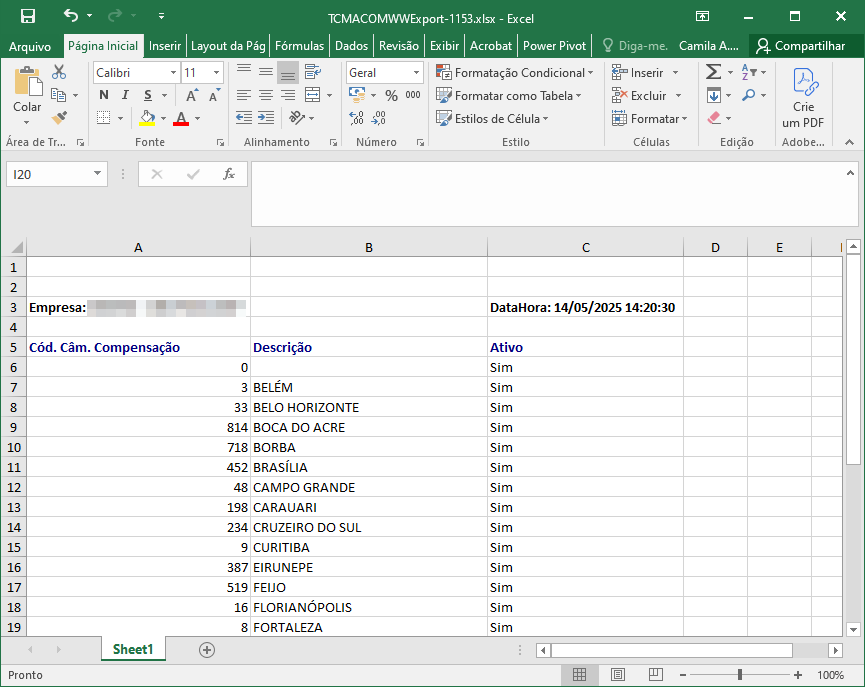
Task: Copy selection with the Copy icon
Action: [x=58, y=95]
